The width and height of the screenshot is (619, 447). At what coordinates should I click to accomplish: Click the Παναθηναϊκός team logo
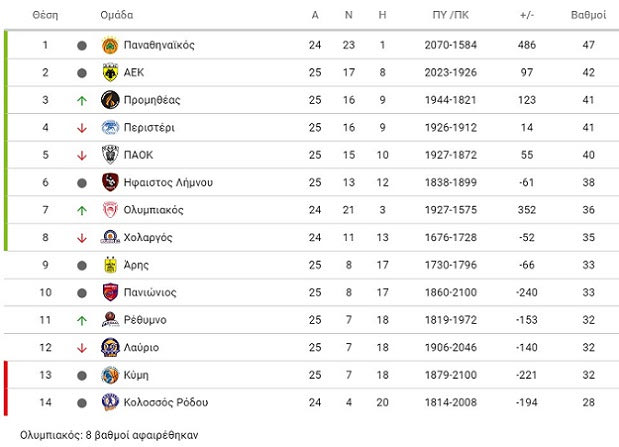(x=110, y=45)
